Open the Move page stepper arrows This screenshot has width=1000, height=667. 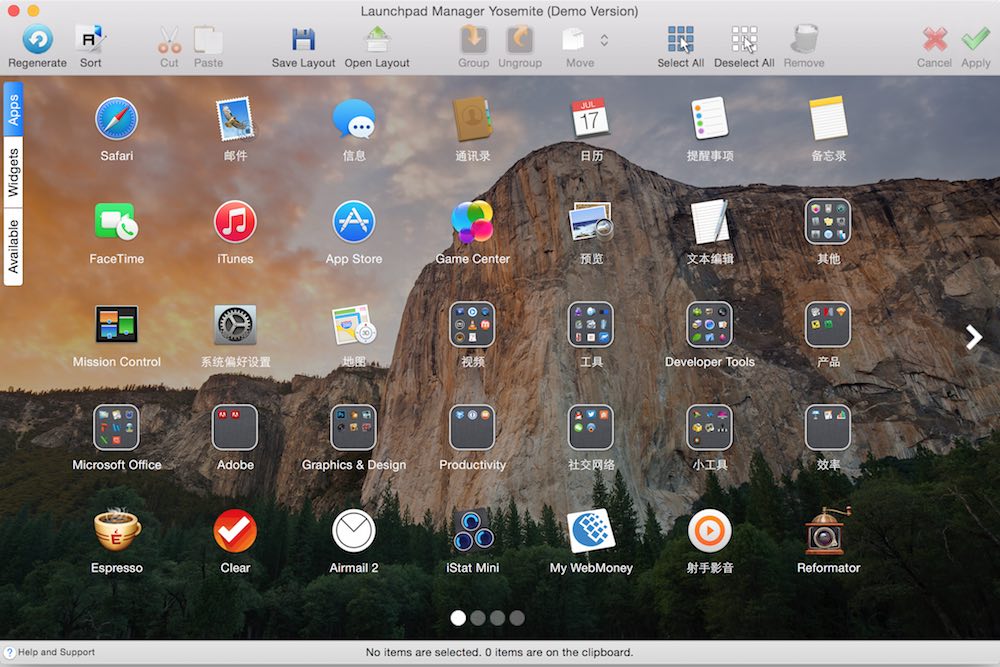(x=604, y=40)
